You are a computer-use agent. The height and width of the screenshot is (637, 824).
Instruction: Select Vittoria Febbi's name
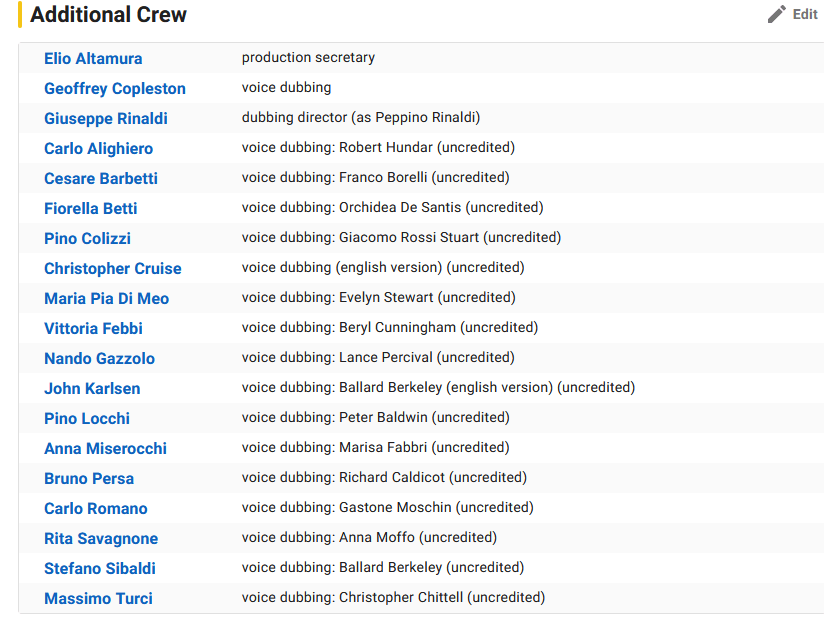(93, 328)
